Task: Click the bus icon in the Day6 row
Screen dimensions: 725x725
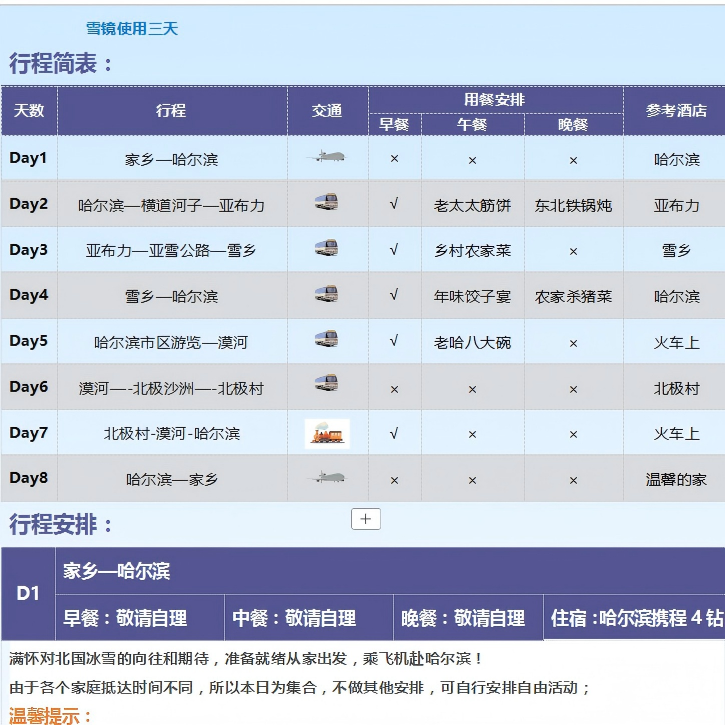Action: pyautogui.click(x=327, y=386)
